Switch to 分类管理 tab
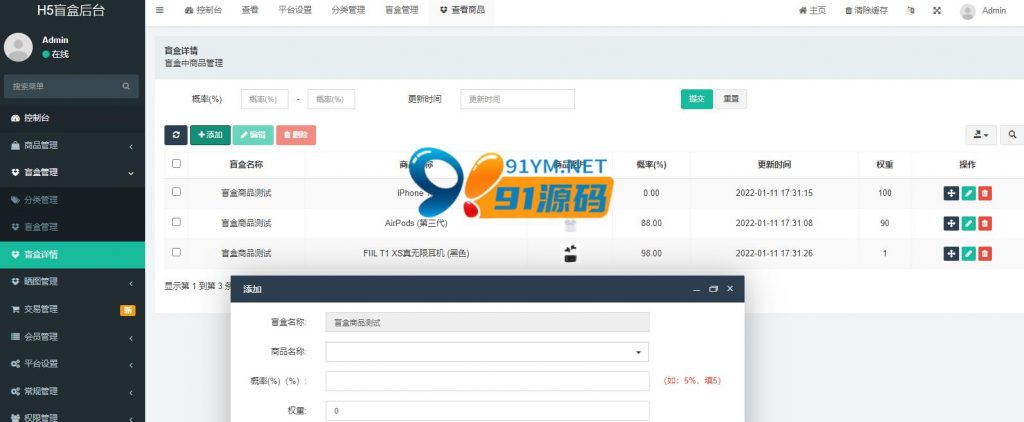1024x422 pixels. (348, 10)
